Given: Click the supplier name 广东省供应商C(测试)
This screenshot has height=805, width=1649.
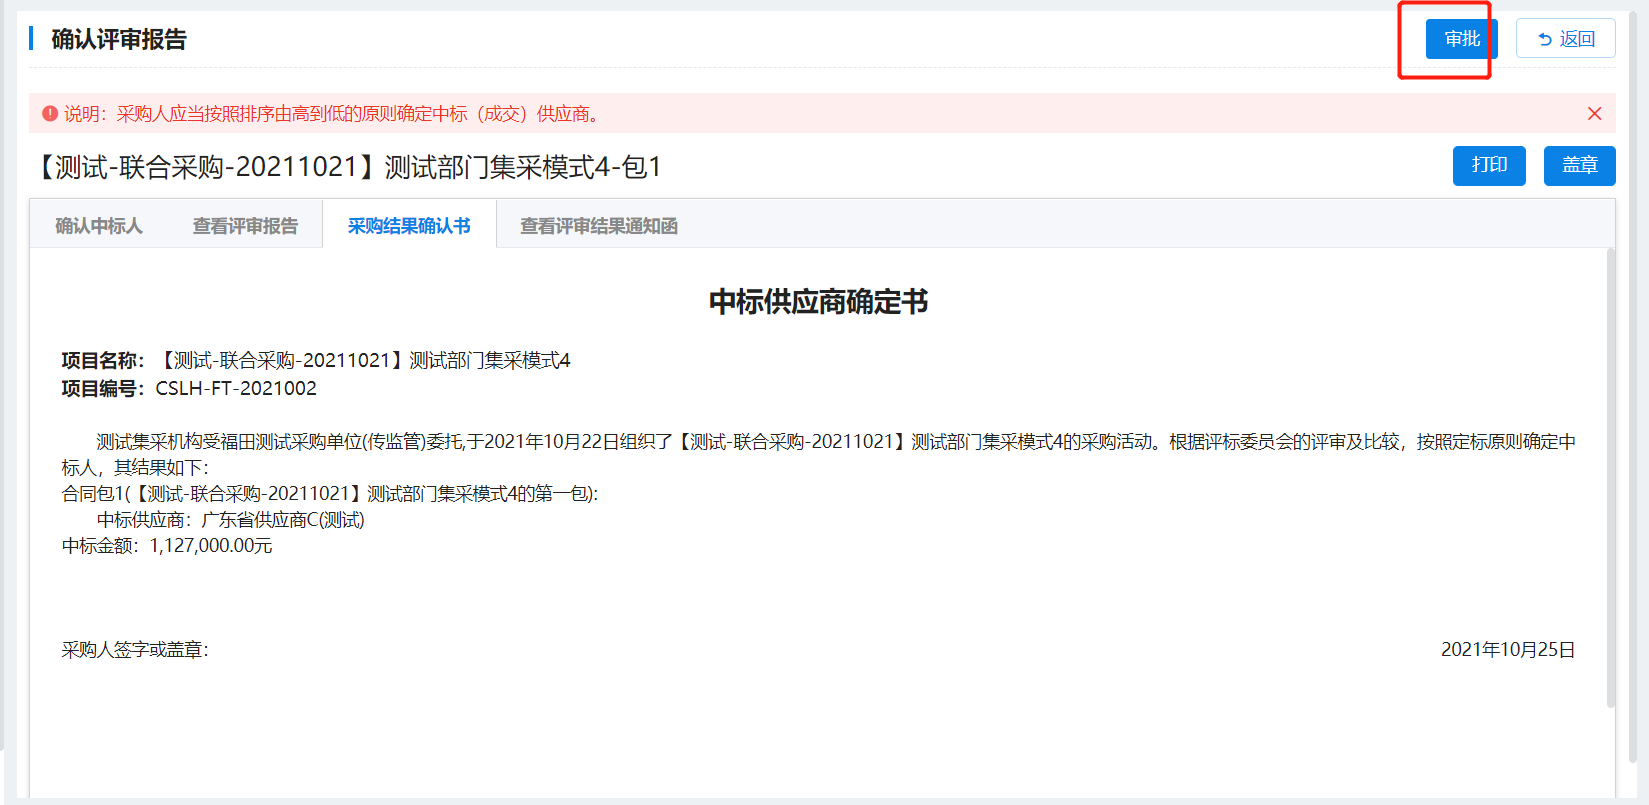Looking at the screenshot, I should tap(283, 520).
